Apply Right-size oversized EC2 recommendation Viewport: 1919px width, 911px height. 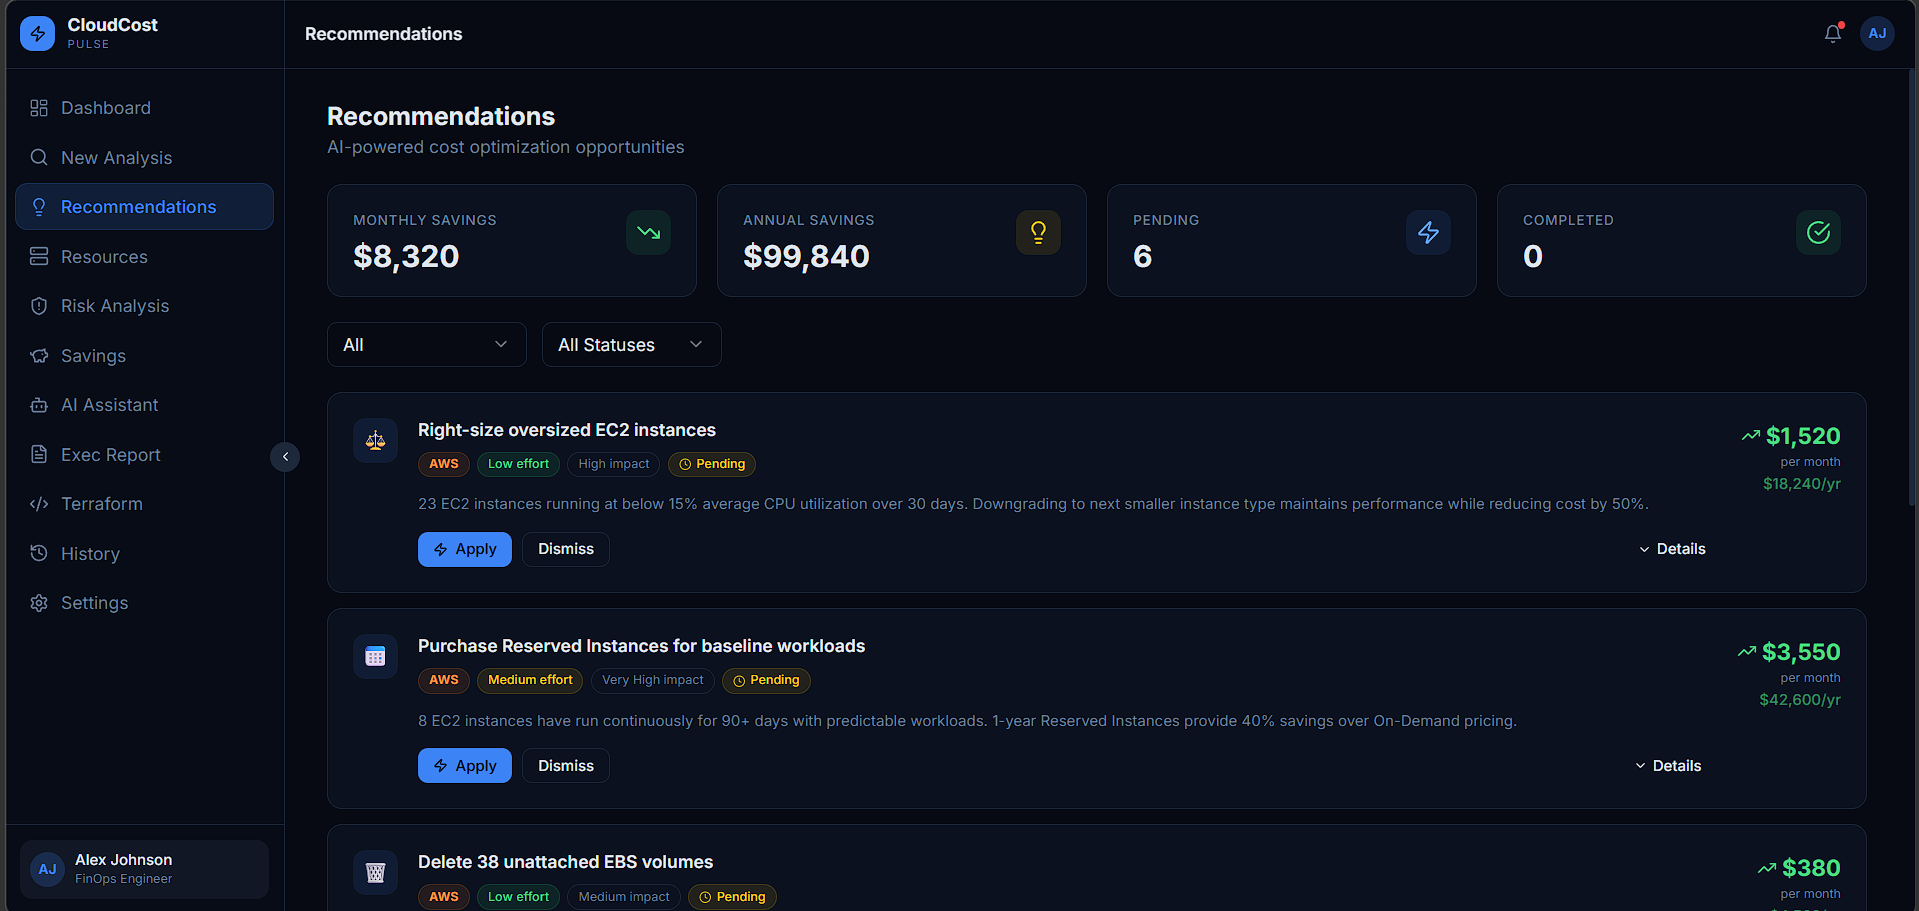(x=465, y=549)
